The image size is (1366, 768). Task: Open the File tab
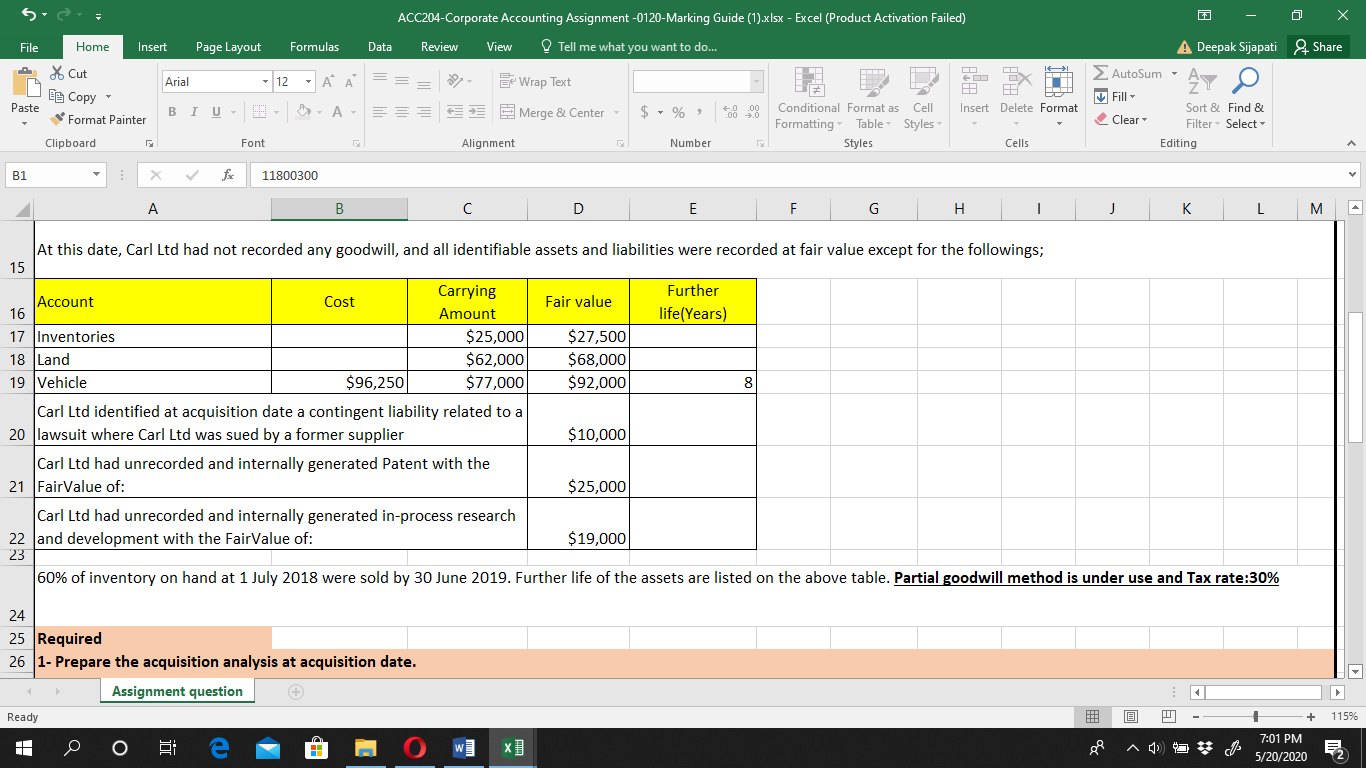click(x=29, y=47)
